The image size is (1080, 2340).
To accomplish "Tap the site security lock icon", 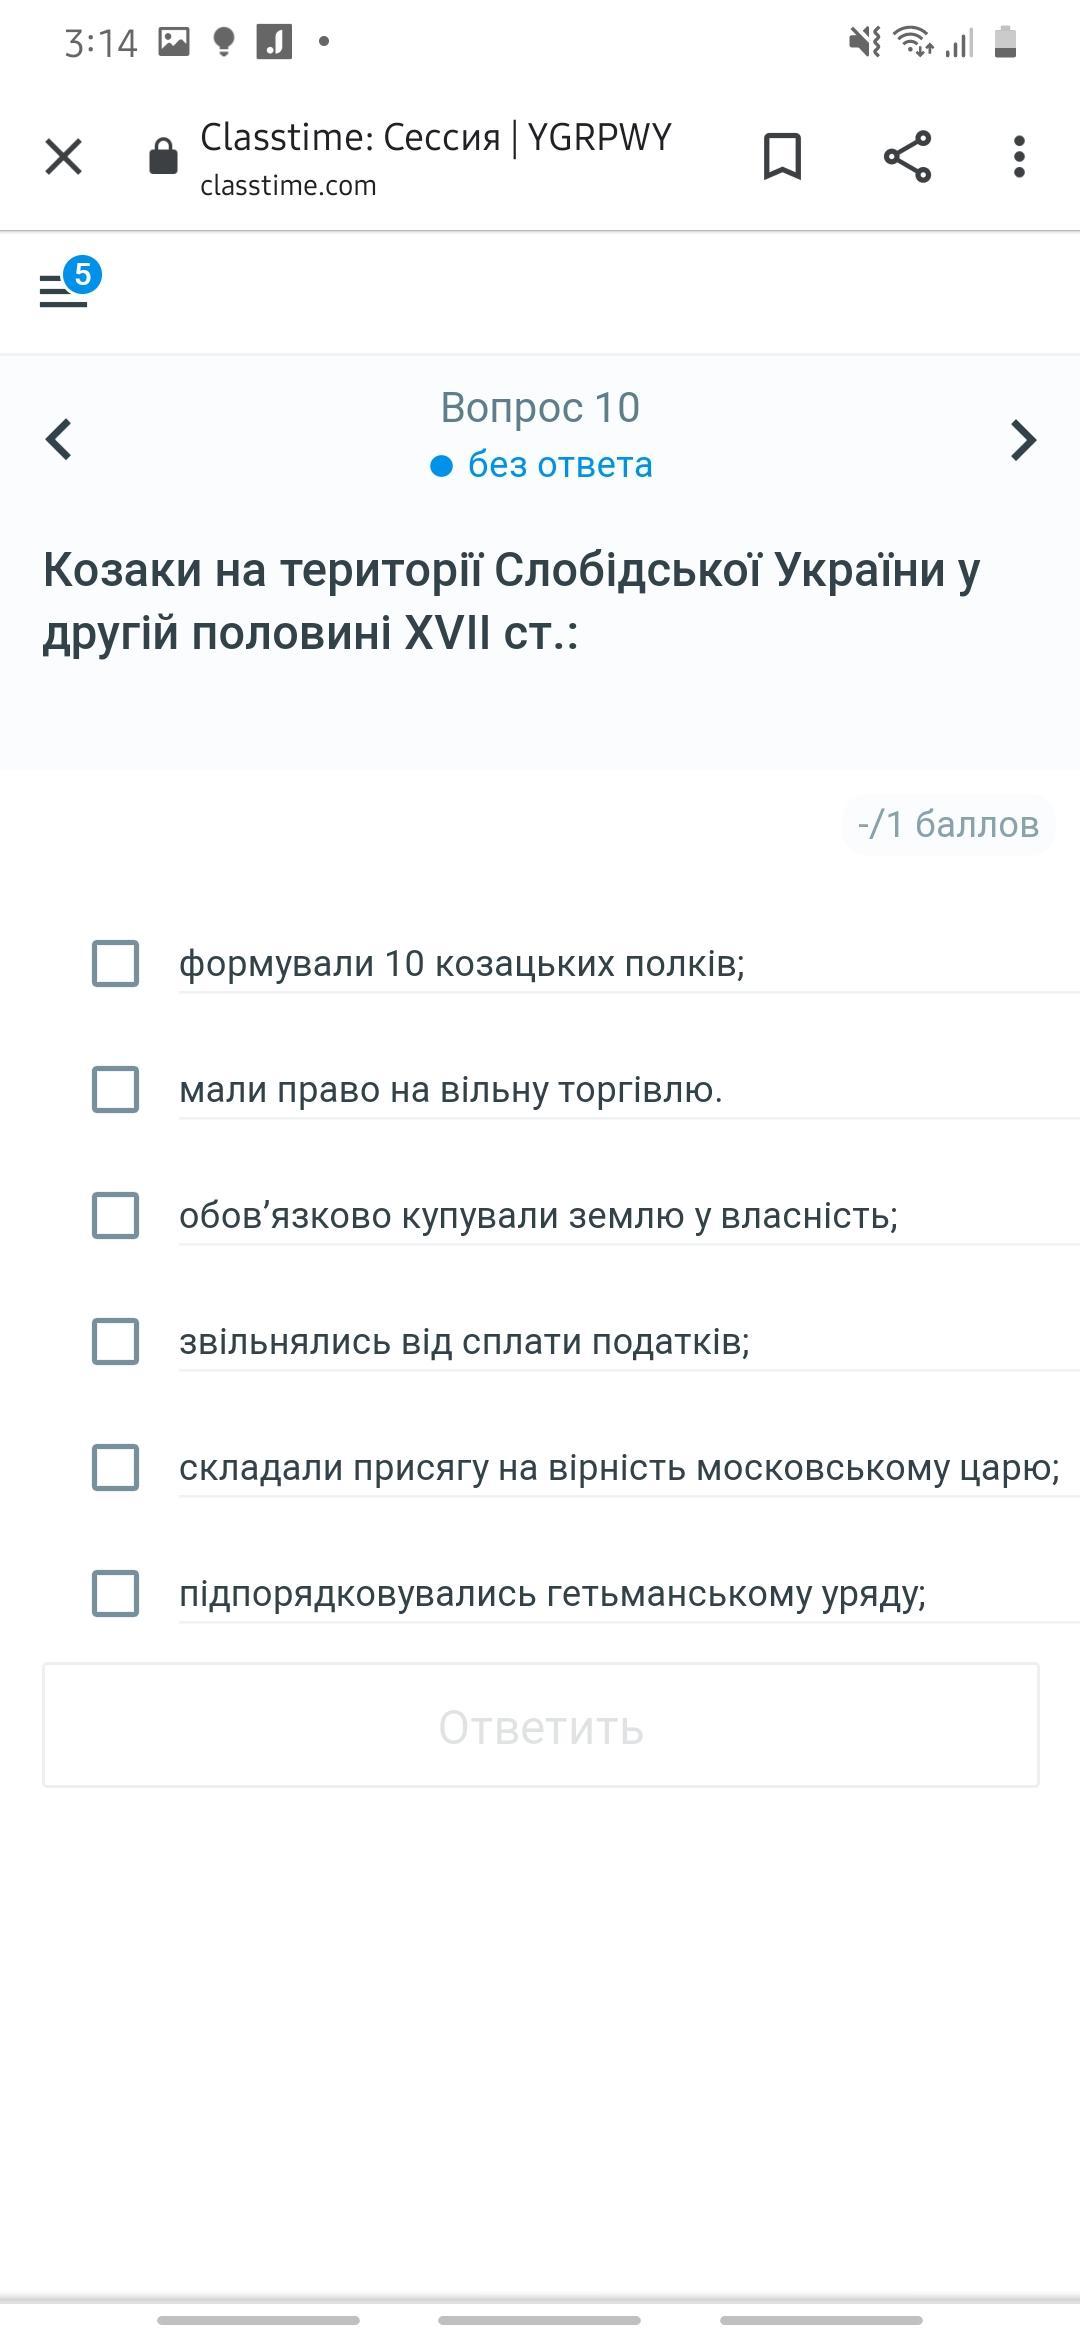I will [163, 157].
